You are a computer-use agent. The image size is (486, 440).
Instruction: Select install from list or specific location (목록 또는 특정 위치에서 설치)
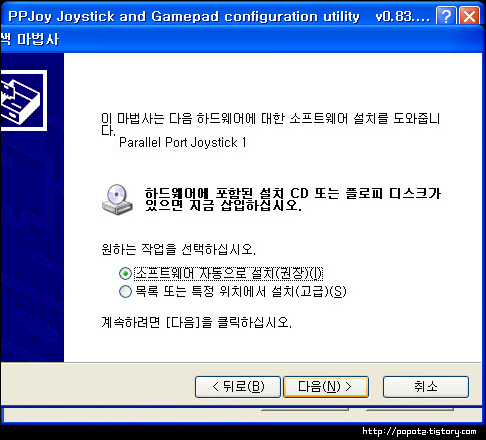[x=125, y=292]
